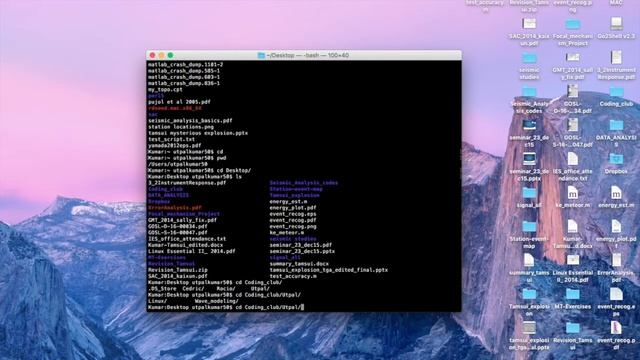
Task: Open the Dropbox folder on the desktop
Action: point(616,159)
